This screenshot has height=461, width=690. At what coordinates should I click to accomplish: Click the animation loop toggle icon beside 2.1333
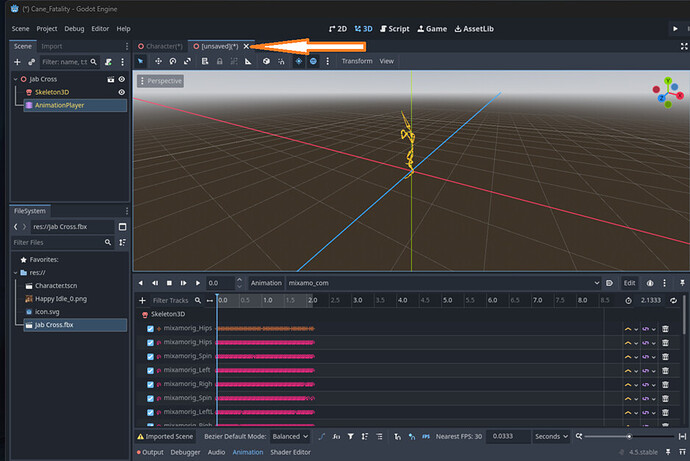673,300
